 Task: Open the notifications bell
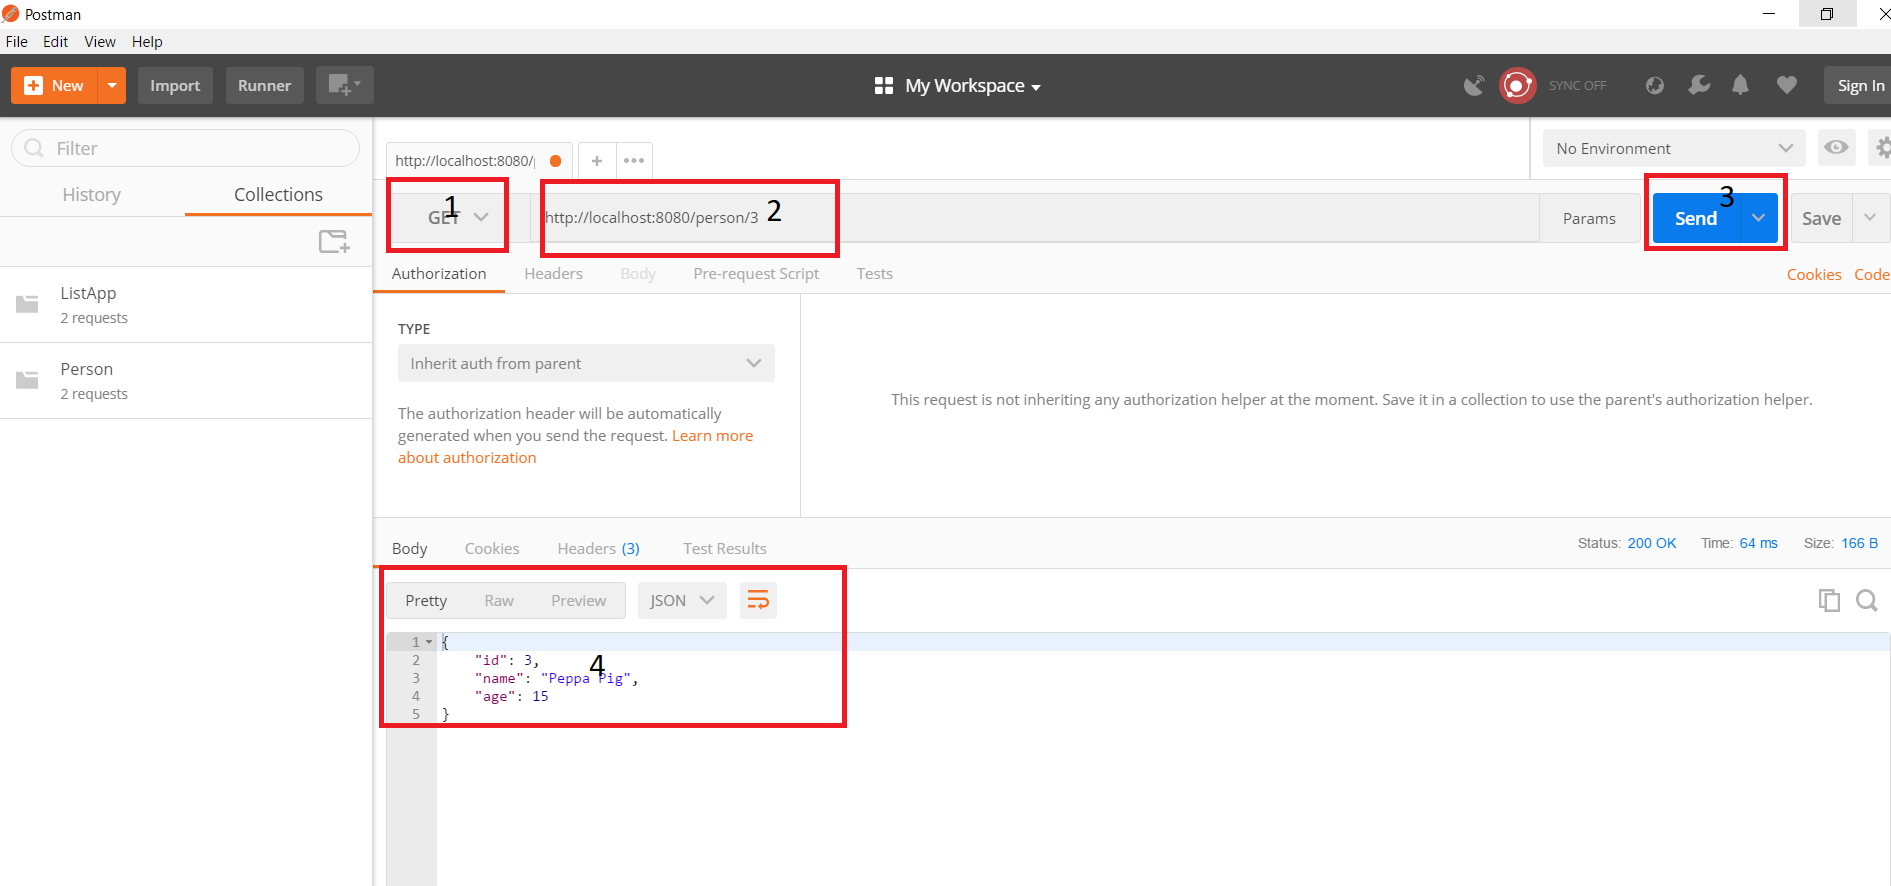[1740, 86]
